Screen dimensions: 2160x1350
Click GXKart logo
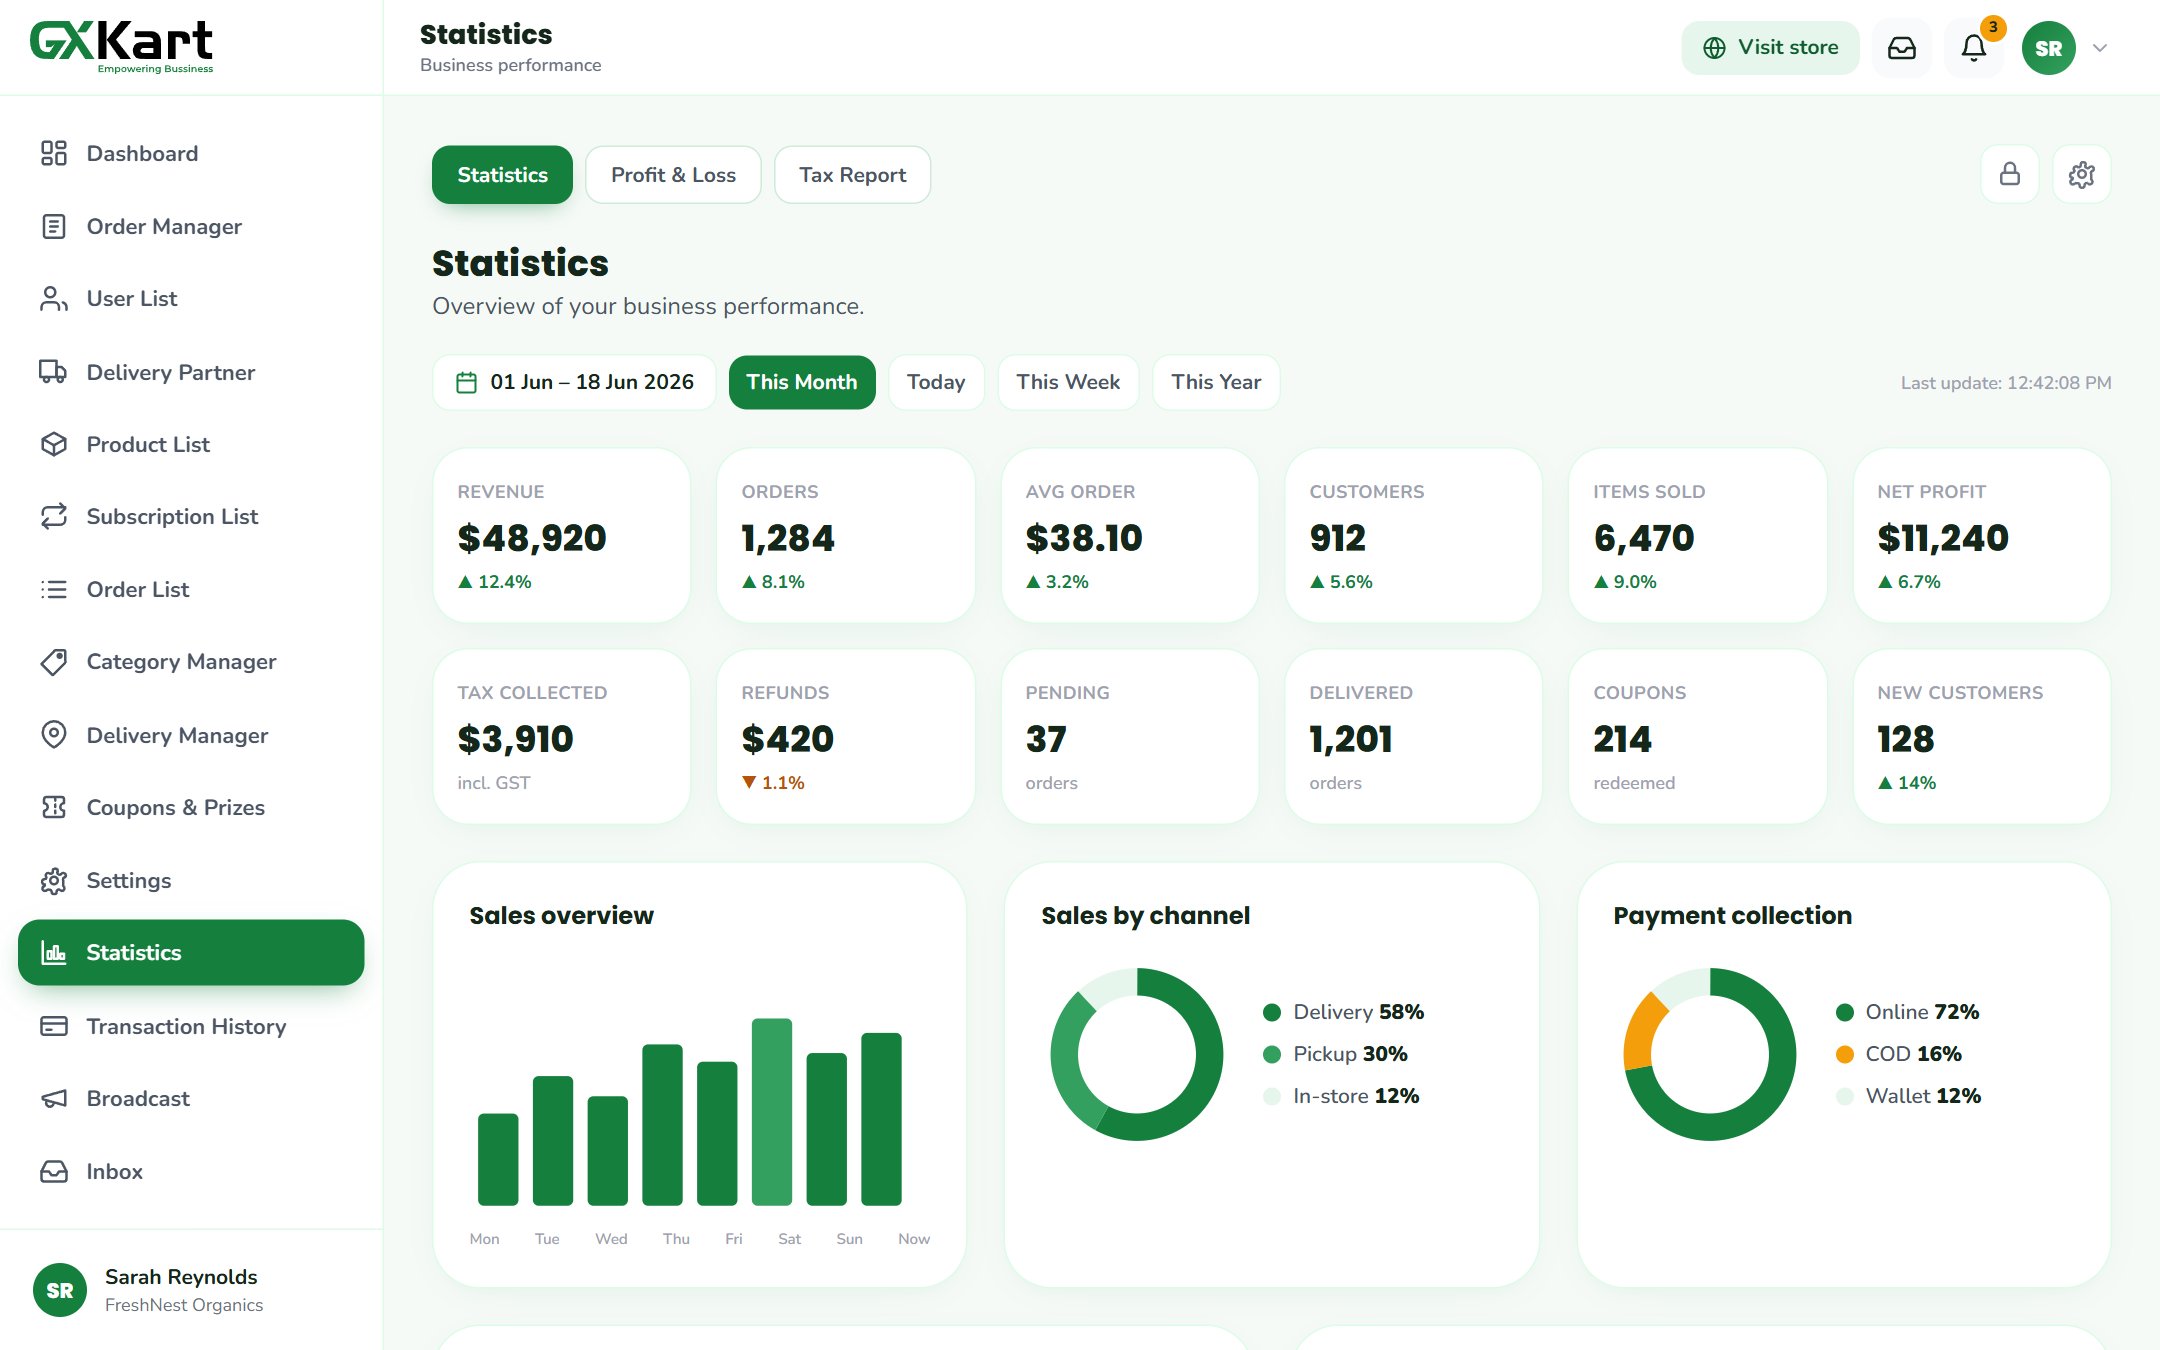121,46
